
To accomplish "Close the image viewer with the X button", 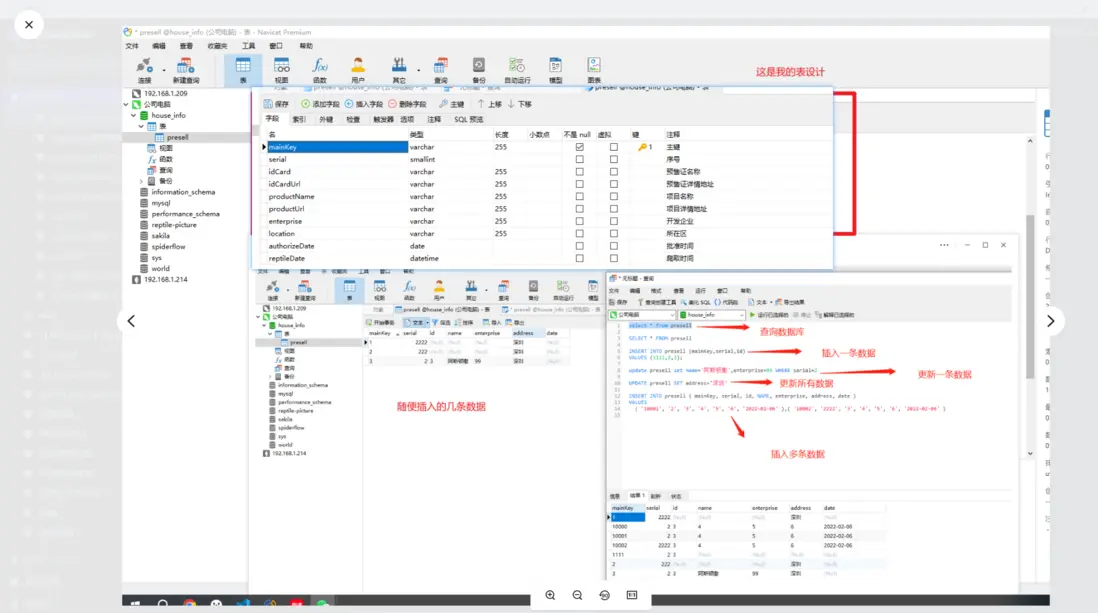I will coord(29,25).
